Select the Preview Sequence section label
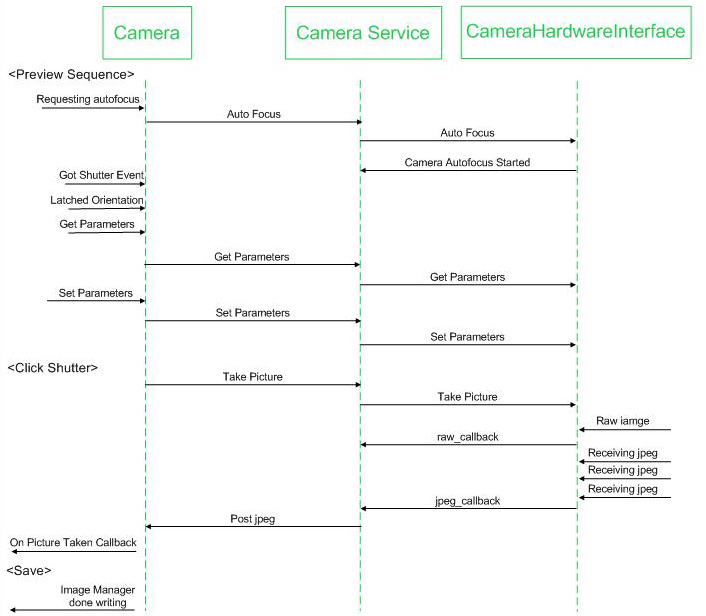The image size is (706, 616). pos(70,74)
